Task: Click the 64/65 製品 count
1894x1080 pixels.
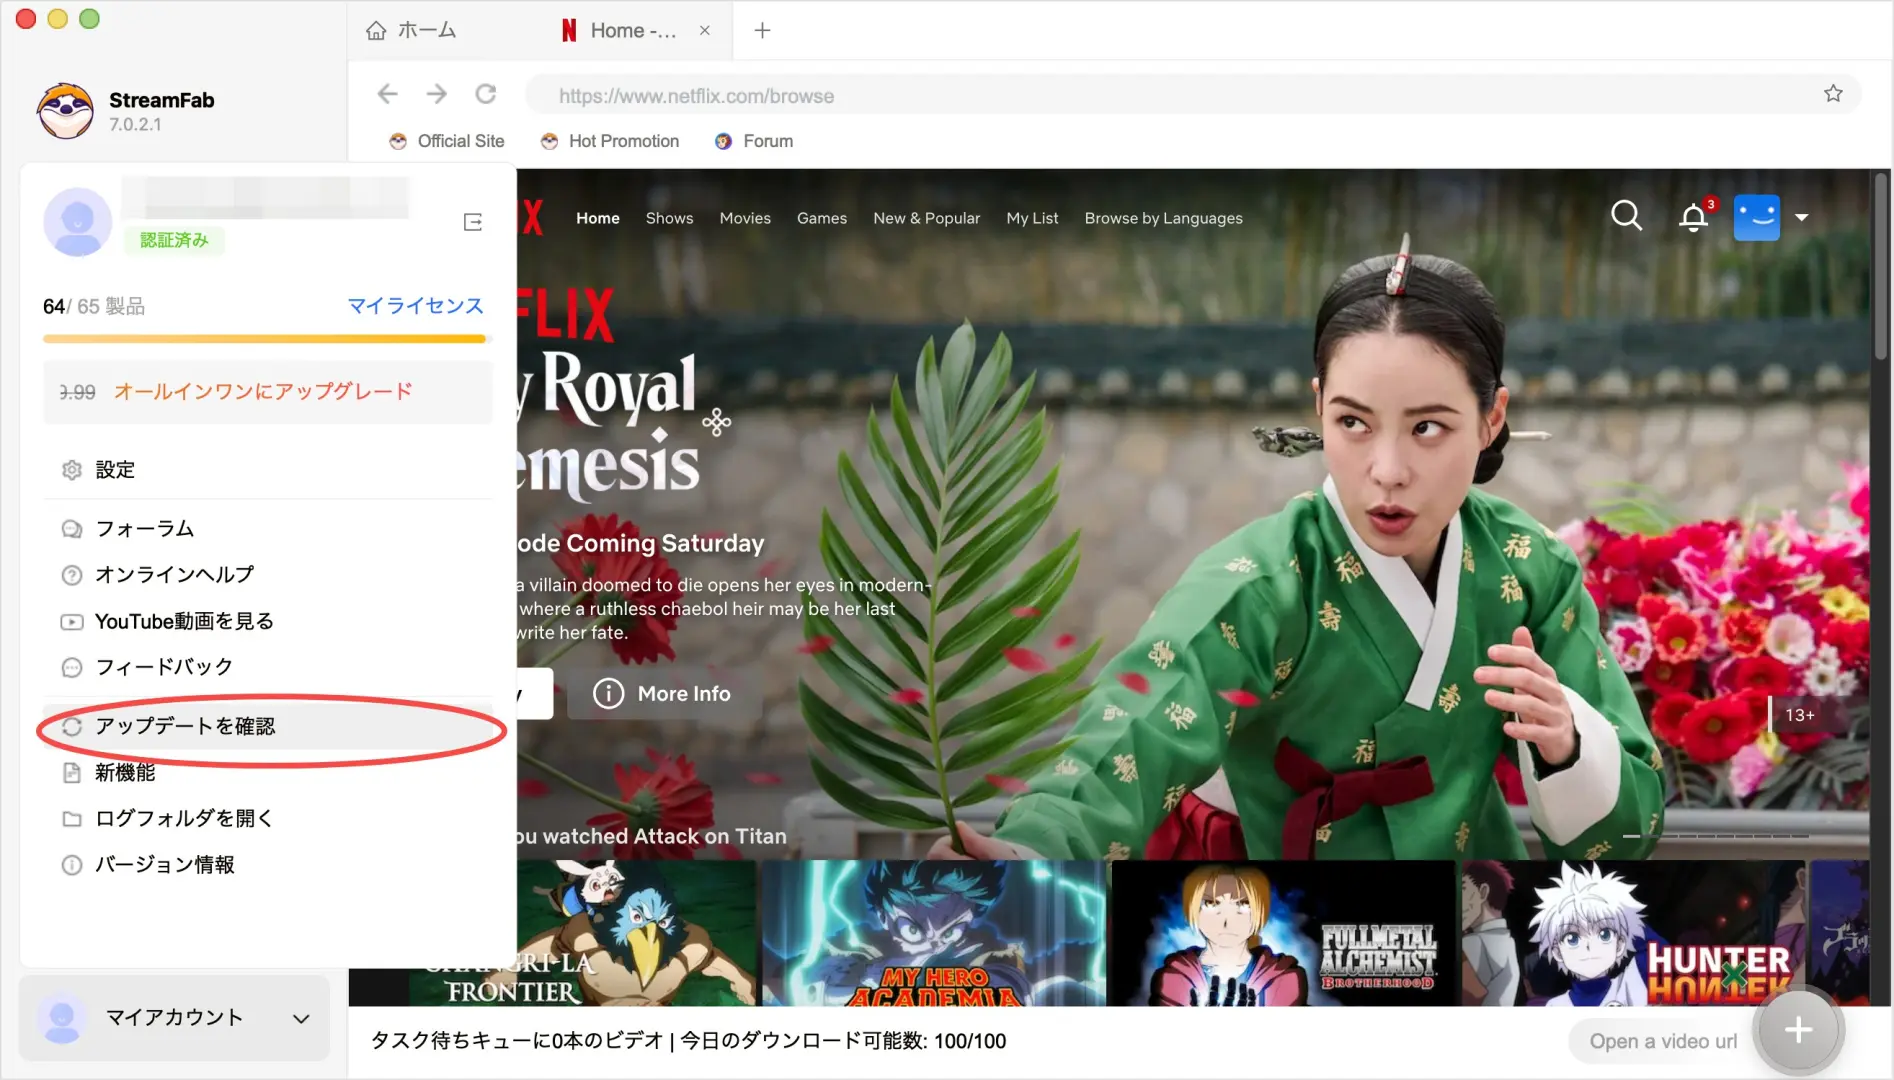Action: [94, 306]
